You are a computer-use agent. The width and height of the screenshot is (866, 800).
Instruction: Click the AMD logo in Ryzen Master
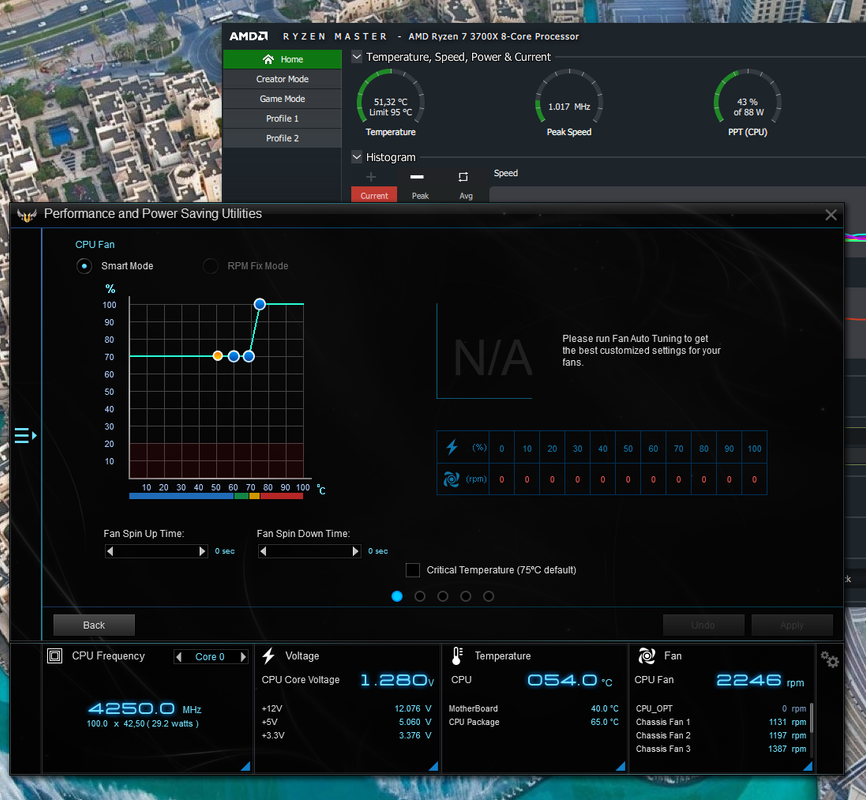[249, 36]
